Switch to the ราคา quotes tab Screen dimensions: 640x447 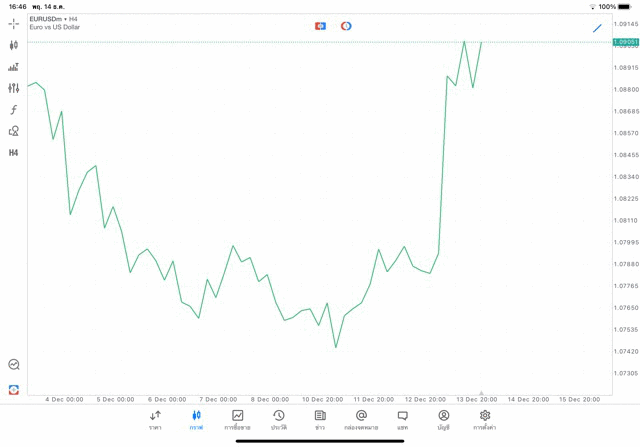[155, 420]
